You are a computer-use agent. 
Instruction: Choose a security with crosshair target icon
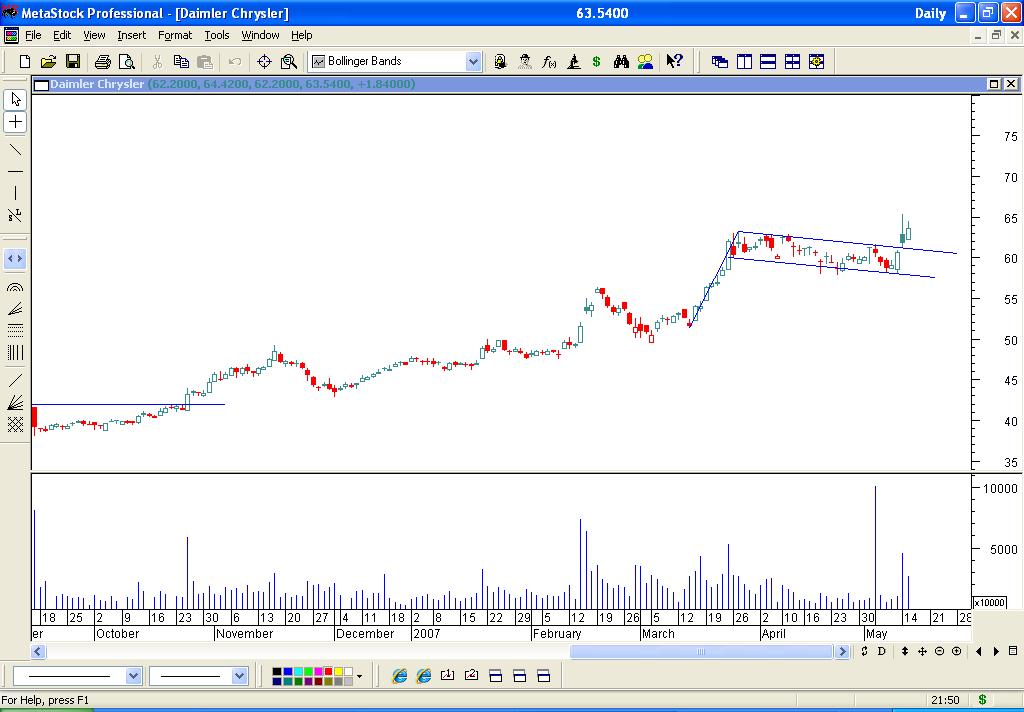coord(264,61)
